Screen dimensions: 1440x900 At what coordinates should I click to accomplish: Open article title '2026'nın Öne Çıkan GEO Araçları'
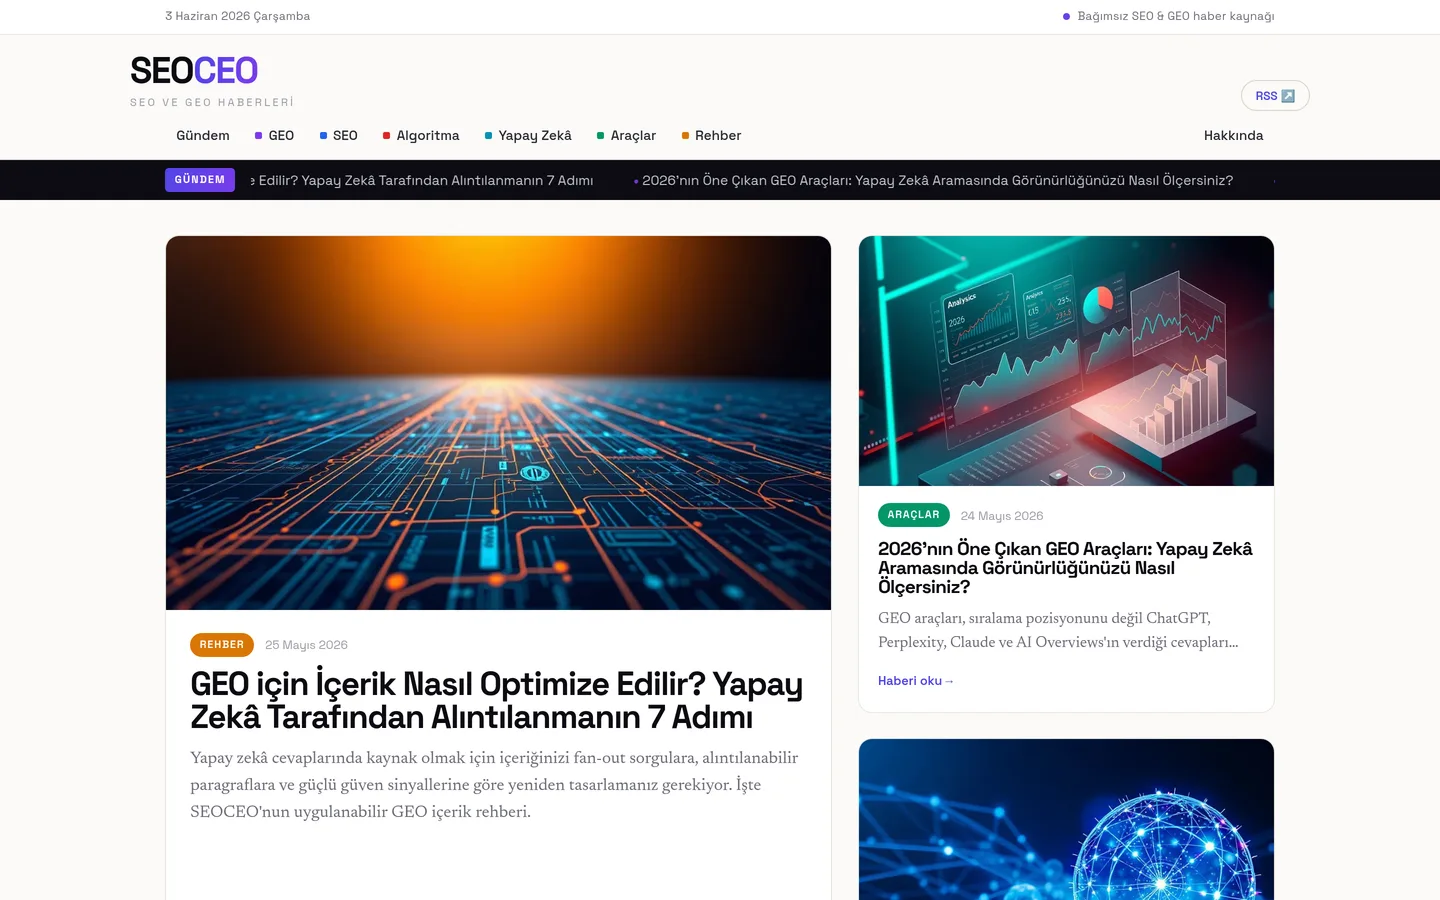point(1065,568)
